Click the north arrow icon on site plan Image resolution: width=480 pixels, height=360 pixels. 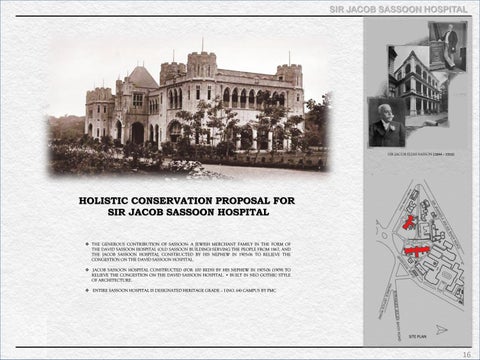pyautogui.click(x=442, y=330)
